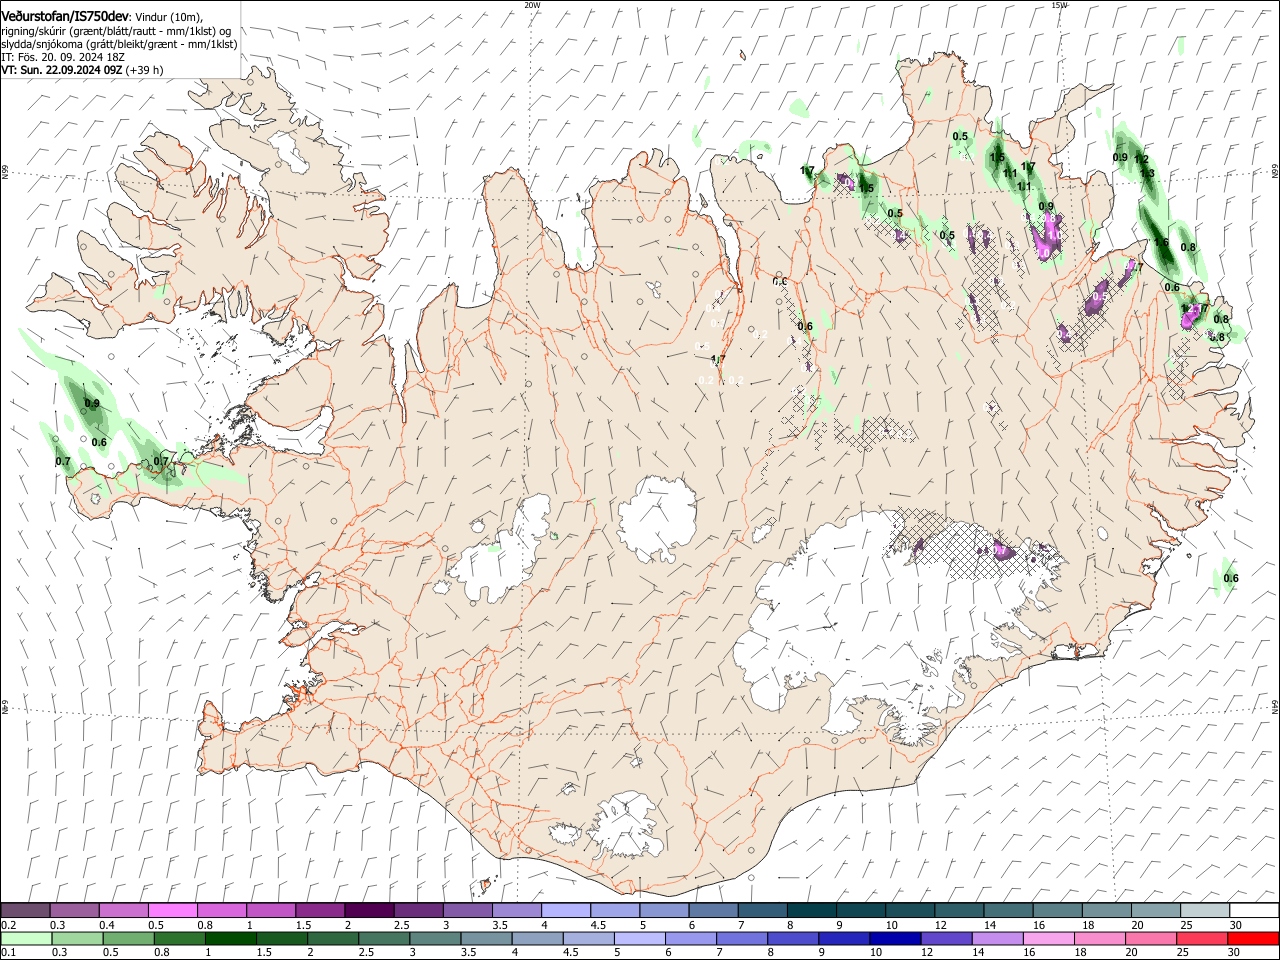Screen dimensions: 1280x960
Task: Pick the dusky plum 0.2 swatch in upper legend
Action: 26,911
